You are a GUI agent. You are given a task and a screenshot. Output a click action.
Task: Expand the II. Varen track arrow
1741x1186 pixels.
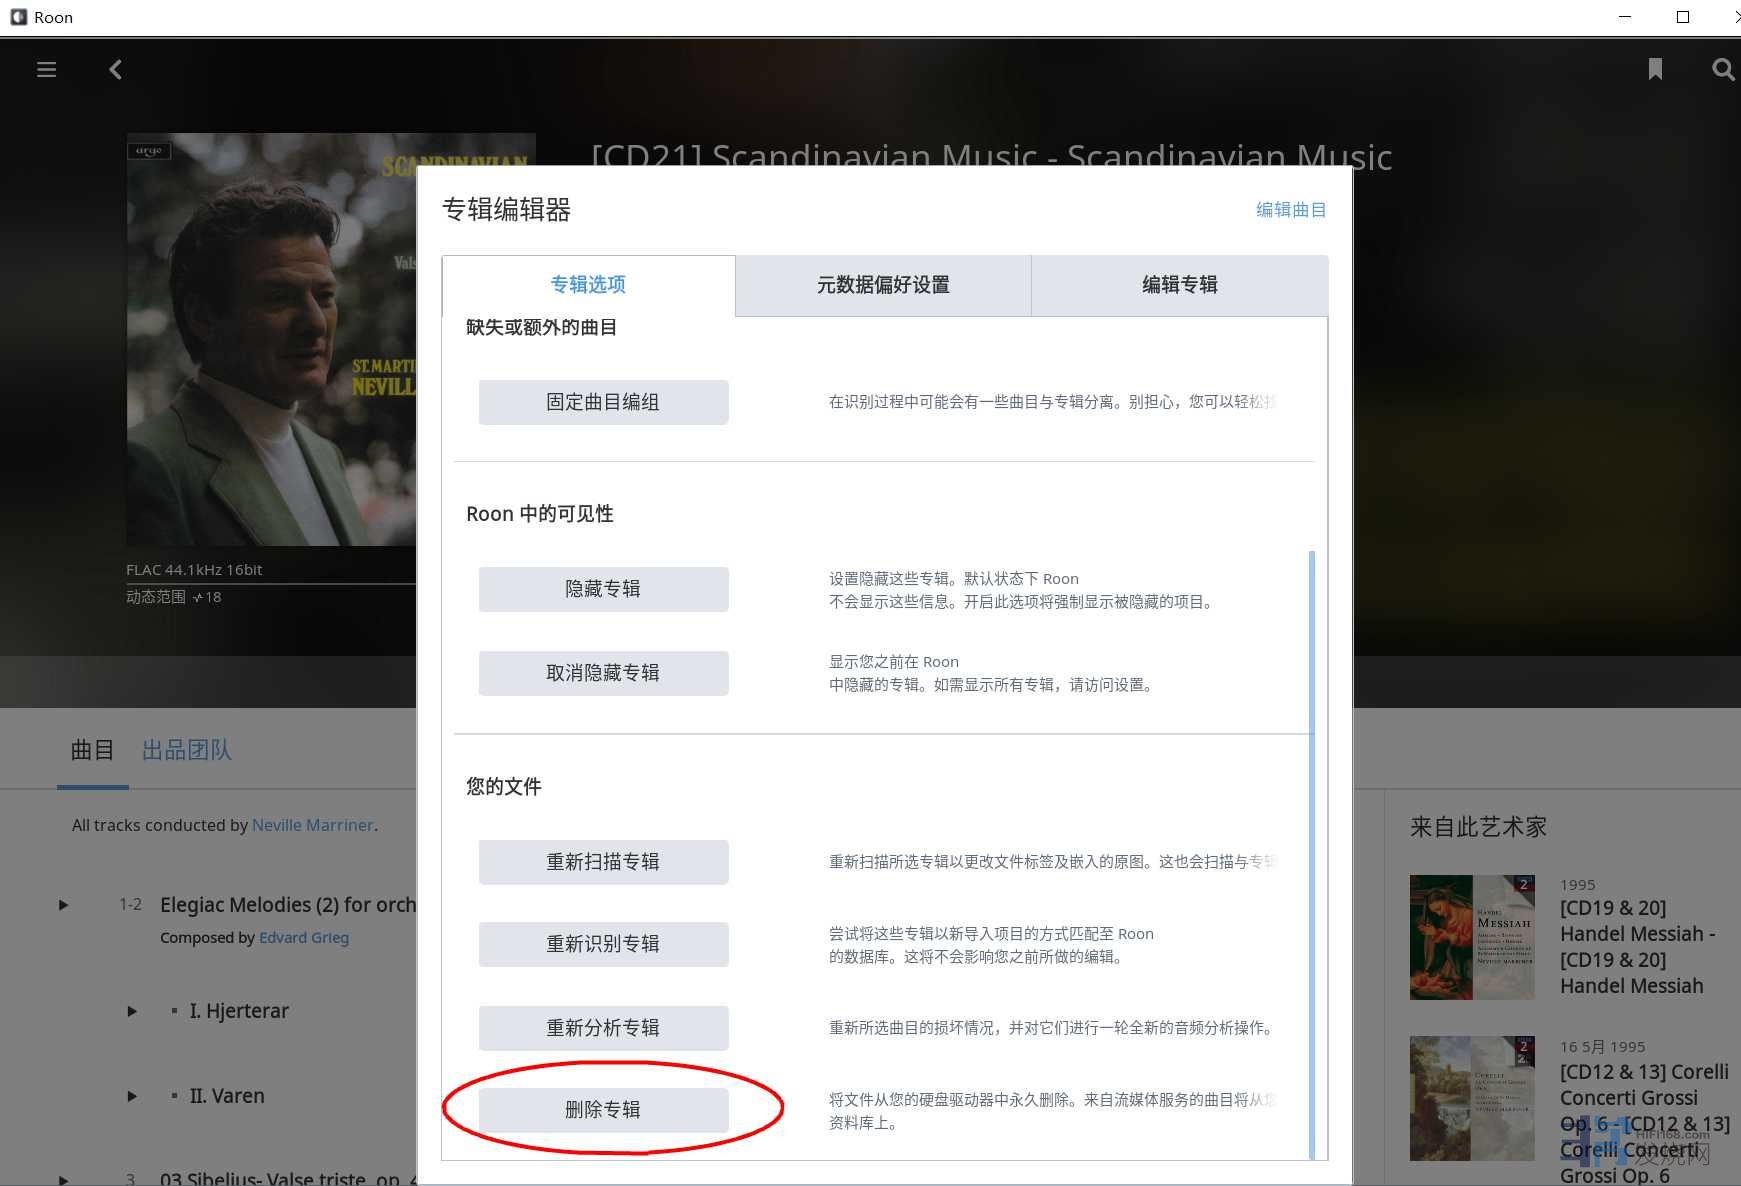[x=132, y=1096]
